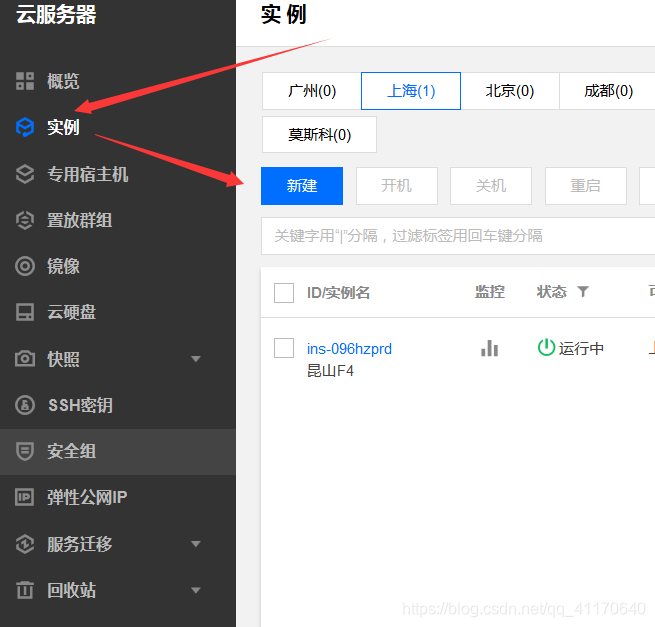The width and height of the screenshot is (655, 627).
Task: Click the 置放群组 hexagon icon
Action: 25,220
